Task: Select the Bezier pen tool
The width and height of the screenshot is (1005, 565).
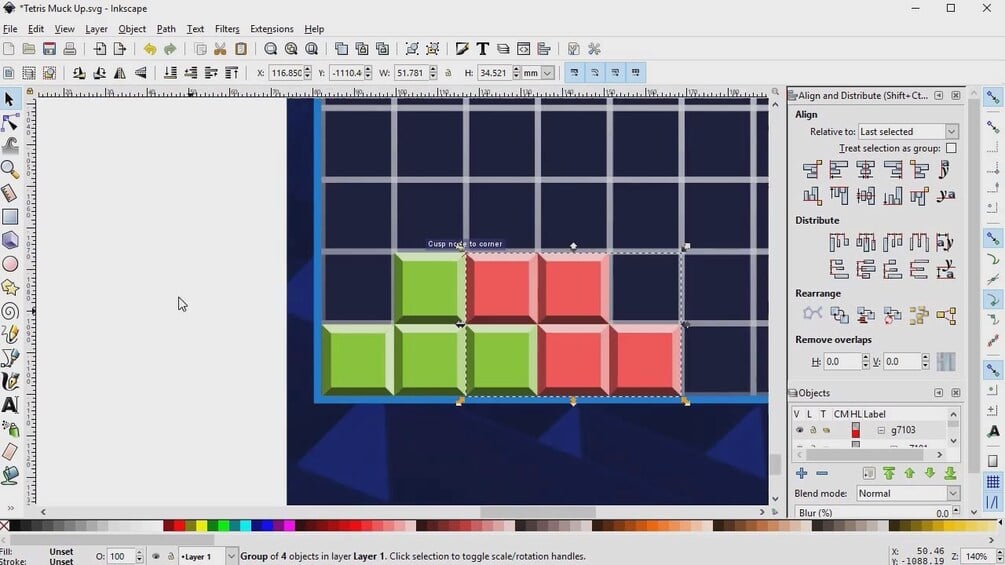Action: point(10,357)
